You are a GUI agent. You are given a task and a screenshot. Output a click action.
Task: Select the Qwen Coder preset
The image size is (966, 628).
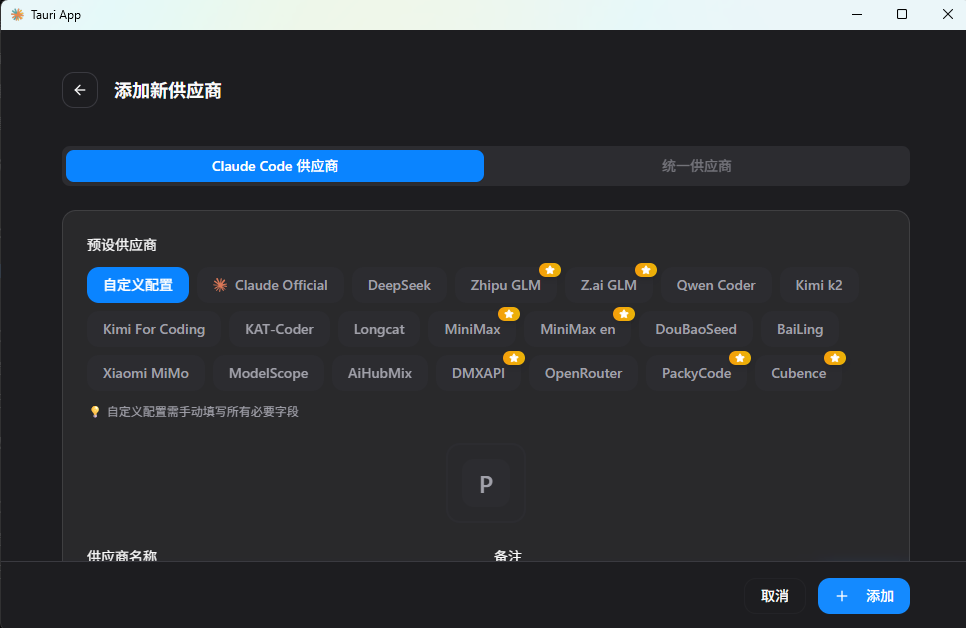coord(716,285)
